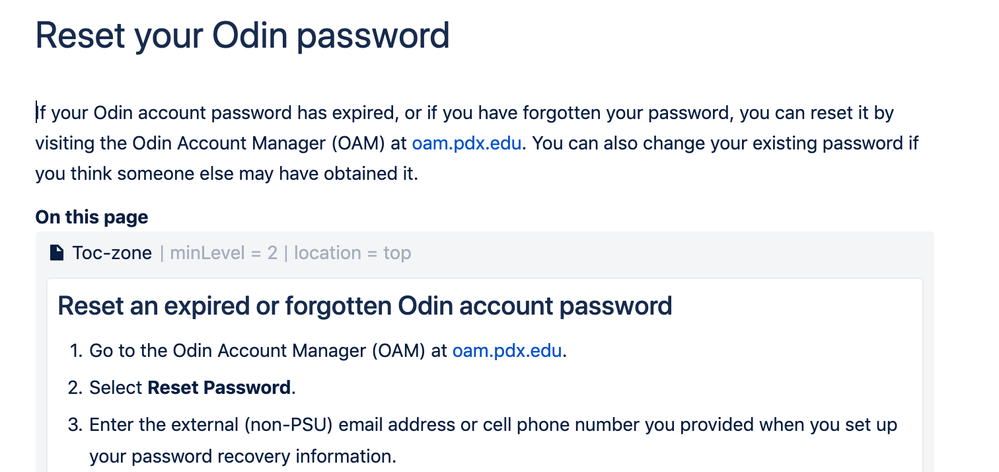Follow the oam.pdx.edu link in step 1
This screenshot has height=472, width=999.
pos(508,350)
